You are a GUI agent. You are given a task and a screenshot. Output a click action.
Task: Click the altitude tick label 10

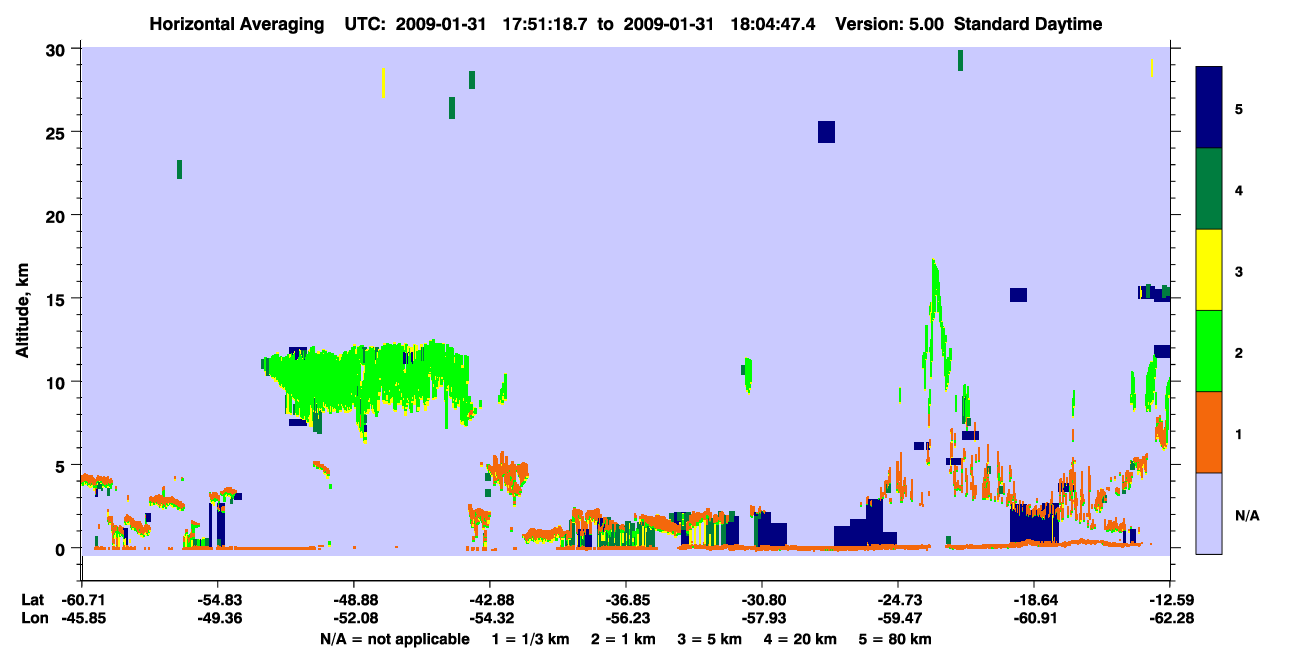pos(58,382)
